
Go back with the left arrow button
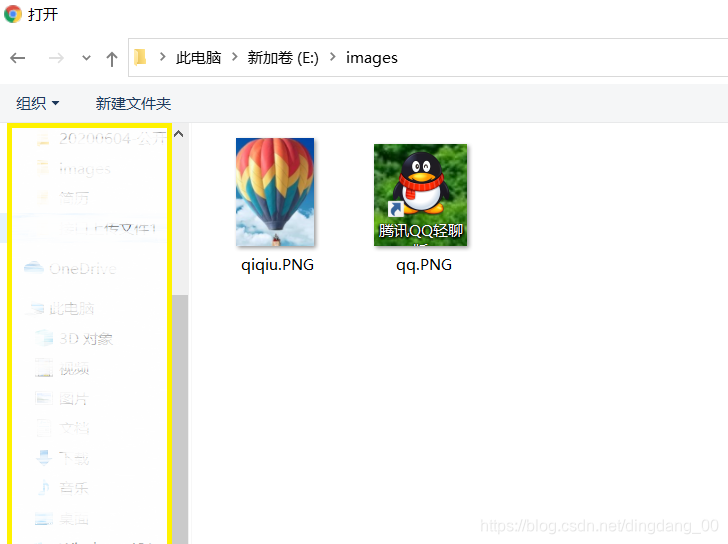[x=18, y=58]
